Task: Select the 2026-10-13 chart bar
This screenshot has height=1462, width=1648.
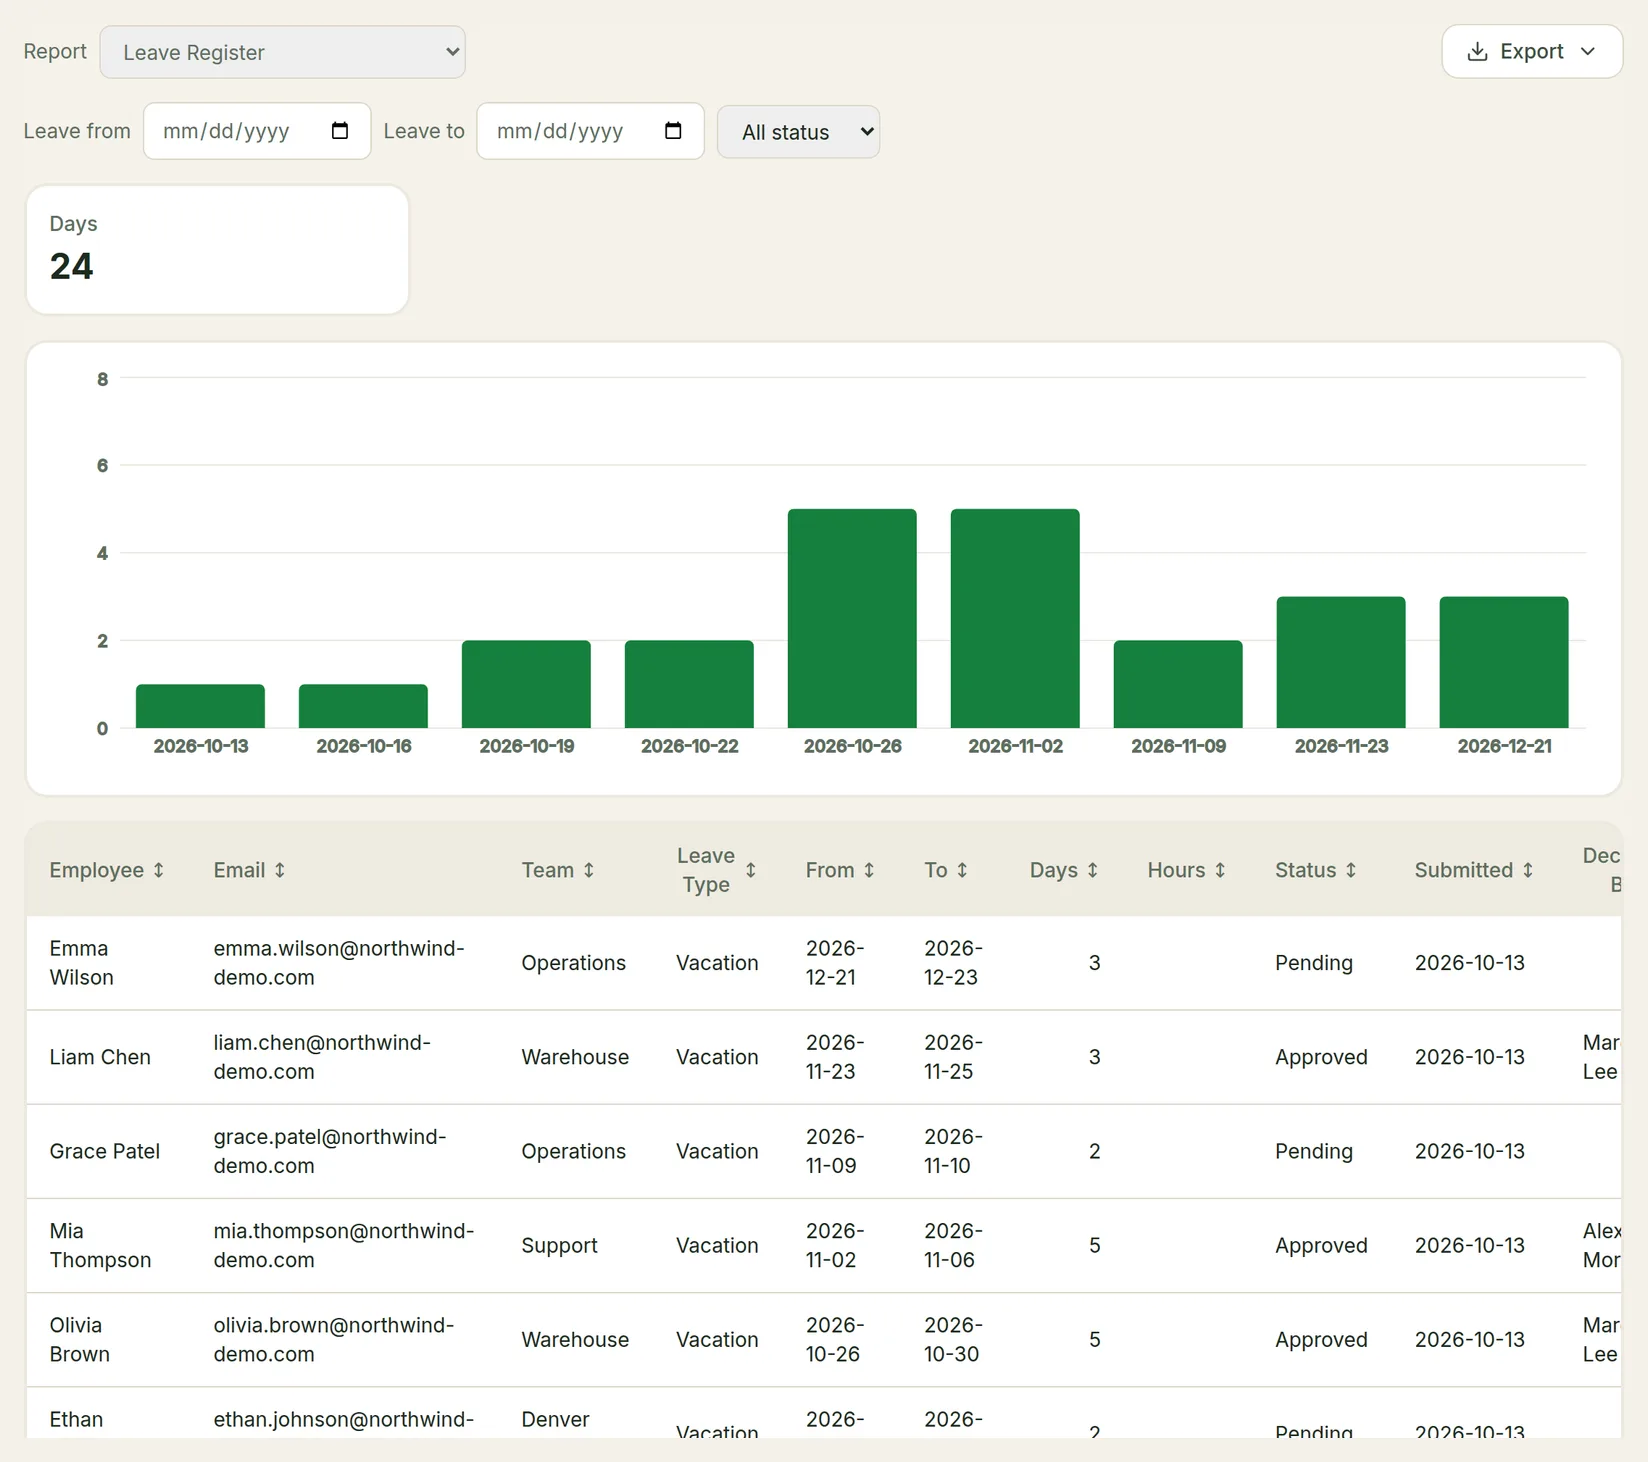Action: (200, 706)
